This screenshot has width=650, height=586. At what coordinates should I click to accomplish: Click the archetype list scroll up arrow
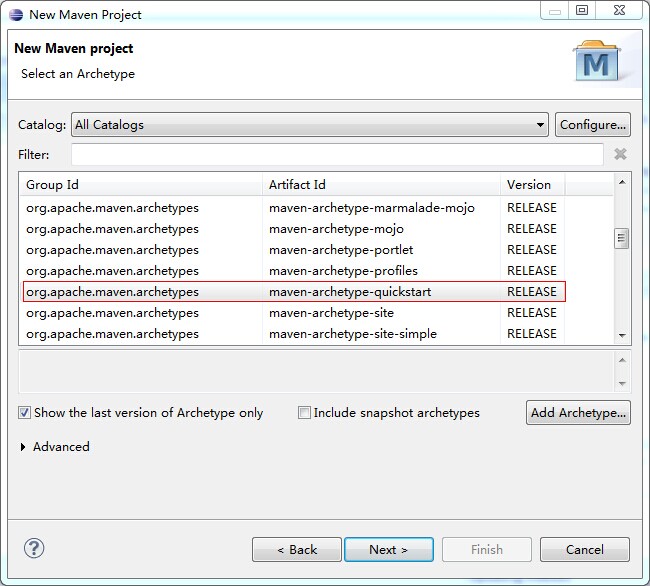pyautogui.click(x=622, y=182)
